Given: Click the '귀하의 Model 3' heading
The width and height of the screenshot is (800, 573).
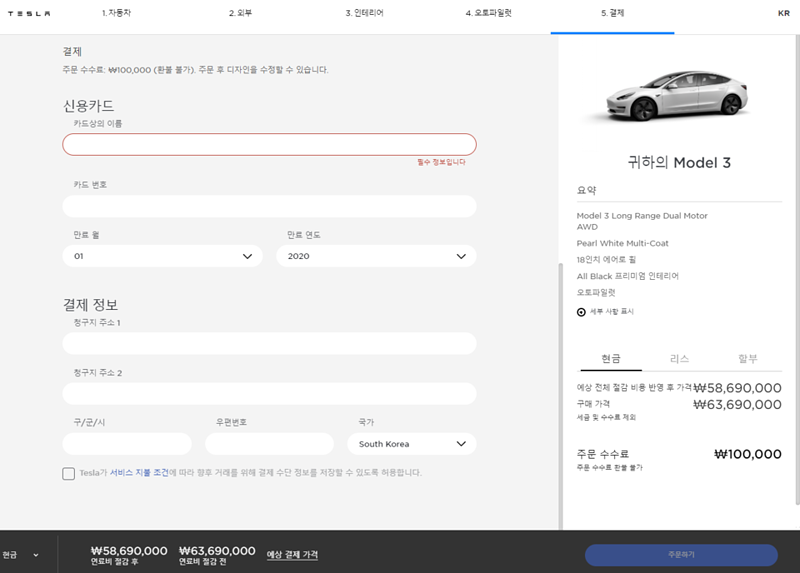Looking at the screenshot, I should pyautogui.click(x=679, y=163).
